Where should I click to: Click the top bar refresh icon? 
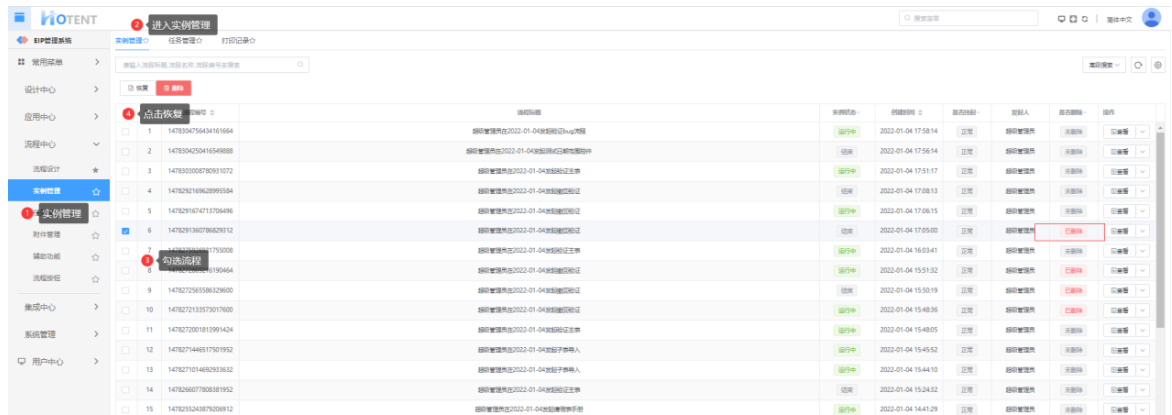1085,19
